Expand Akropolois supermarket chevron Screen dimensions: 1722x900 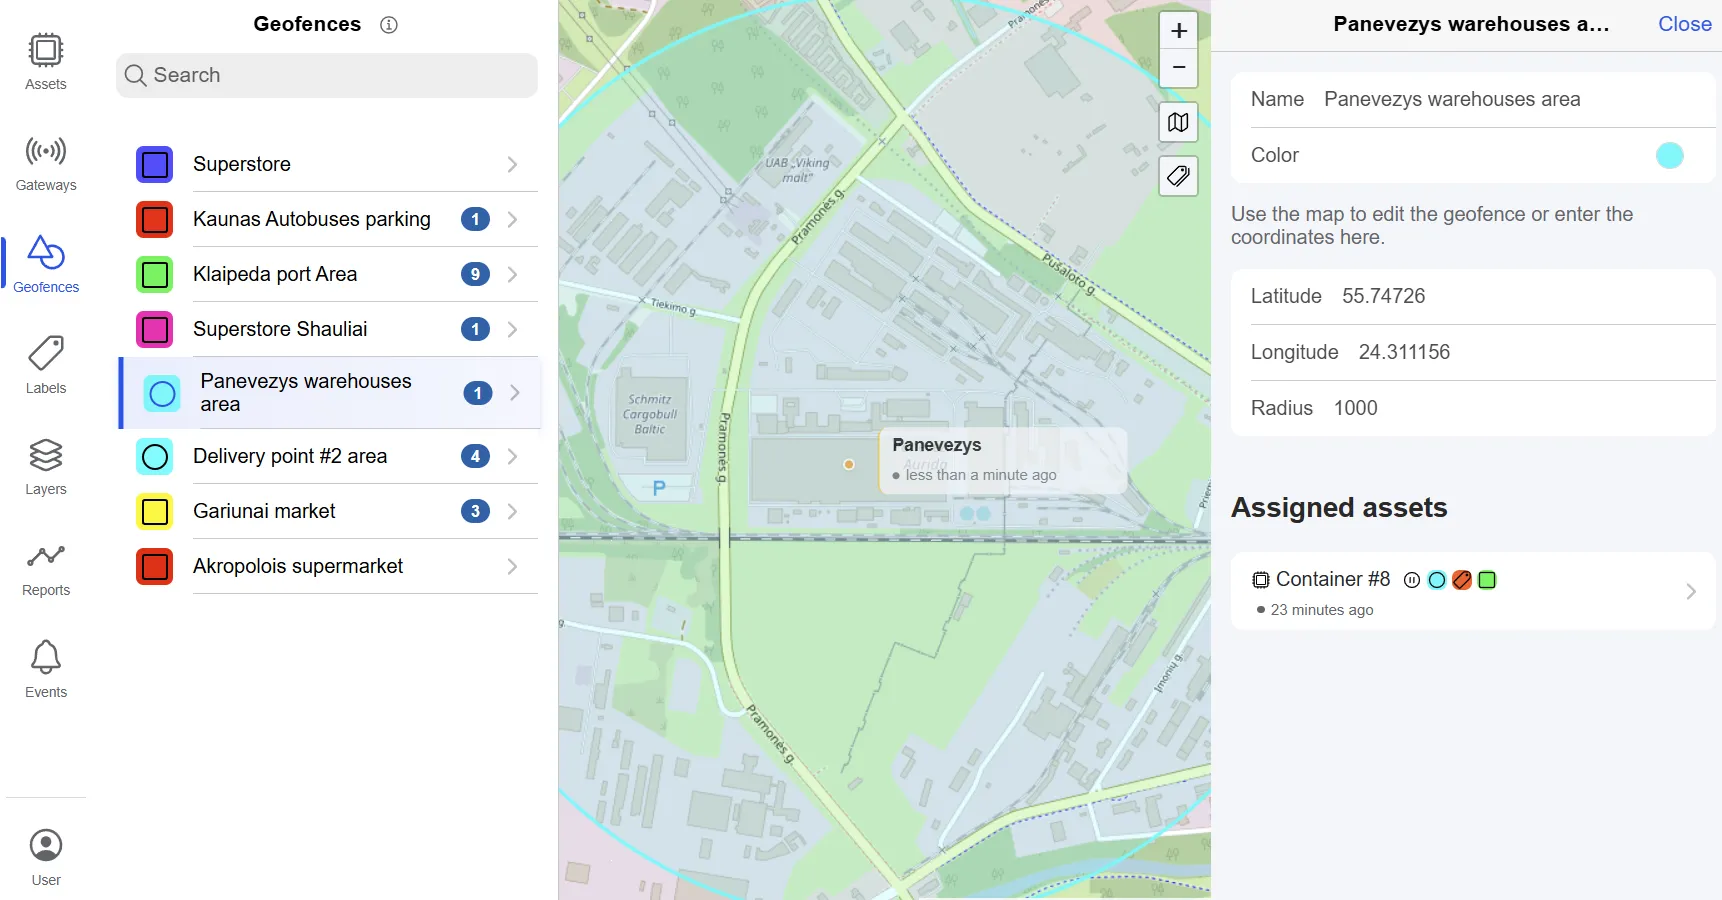coord(512,566)
